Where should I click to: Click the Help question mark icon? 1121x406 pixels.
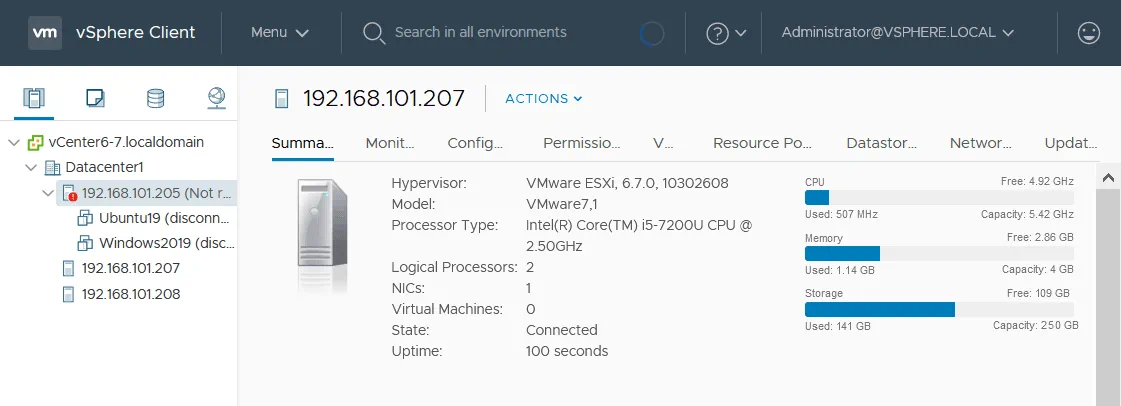click(717, 33)
